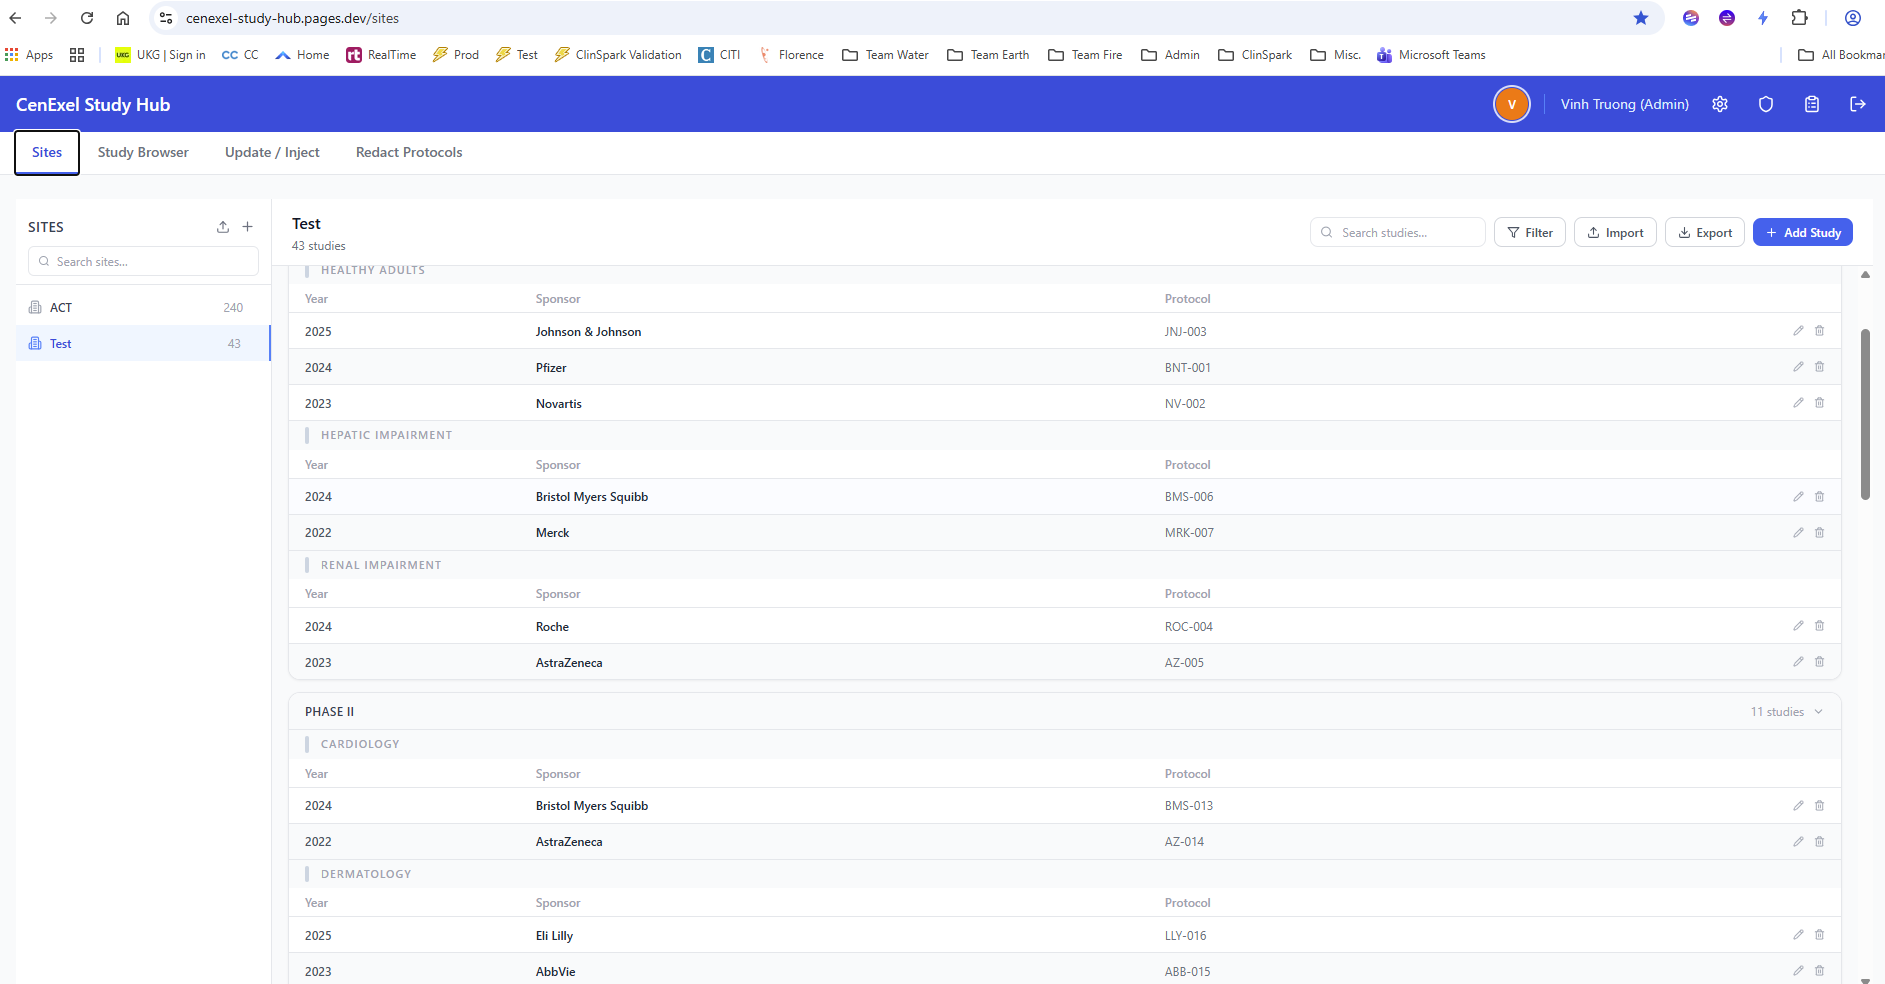Open the Microsoft Teams bookmark
The width and height of the screenshot is (1885, 984).
[1431, 55]
